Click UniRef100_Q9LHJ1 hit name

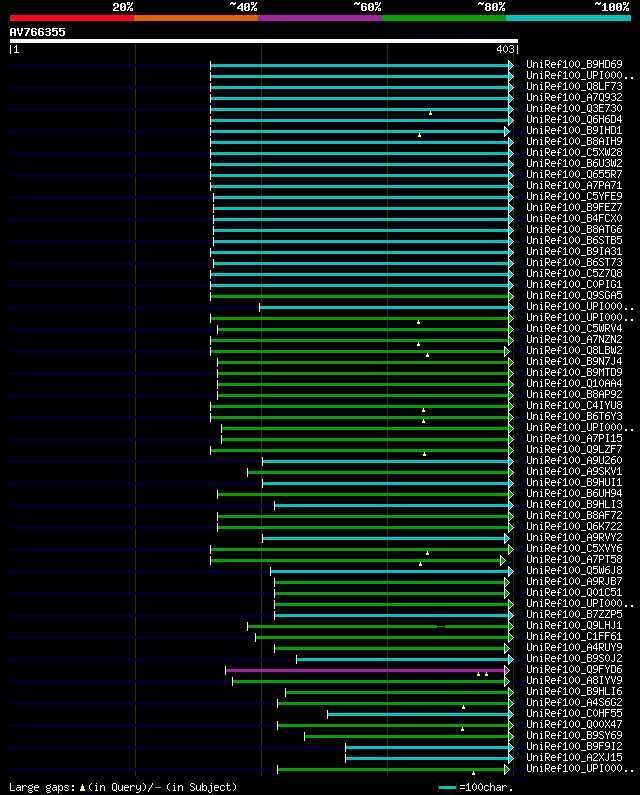574,625
